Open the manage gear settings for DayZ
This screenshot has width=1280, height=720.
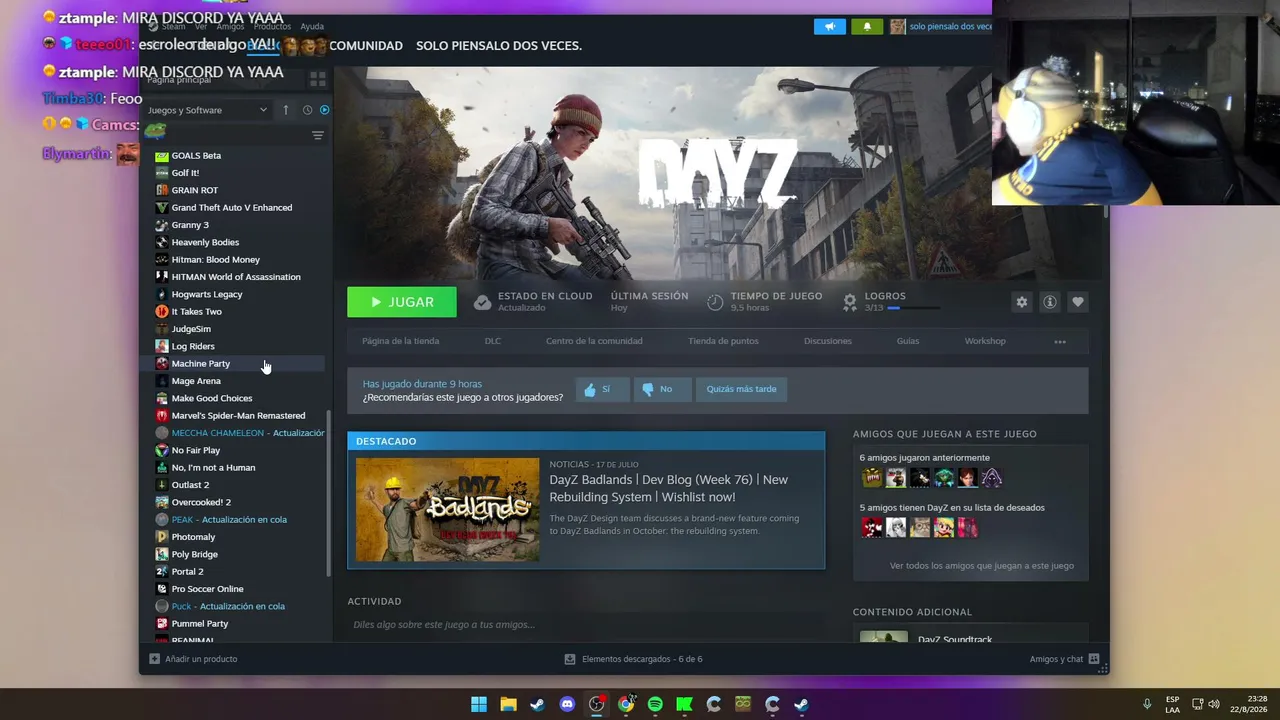pyautogui.click(x=1021, y=302)
